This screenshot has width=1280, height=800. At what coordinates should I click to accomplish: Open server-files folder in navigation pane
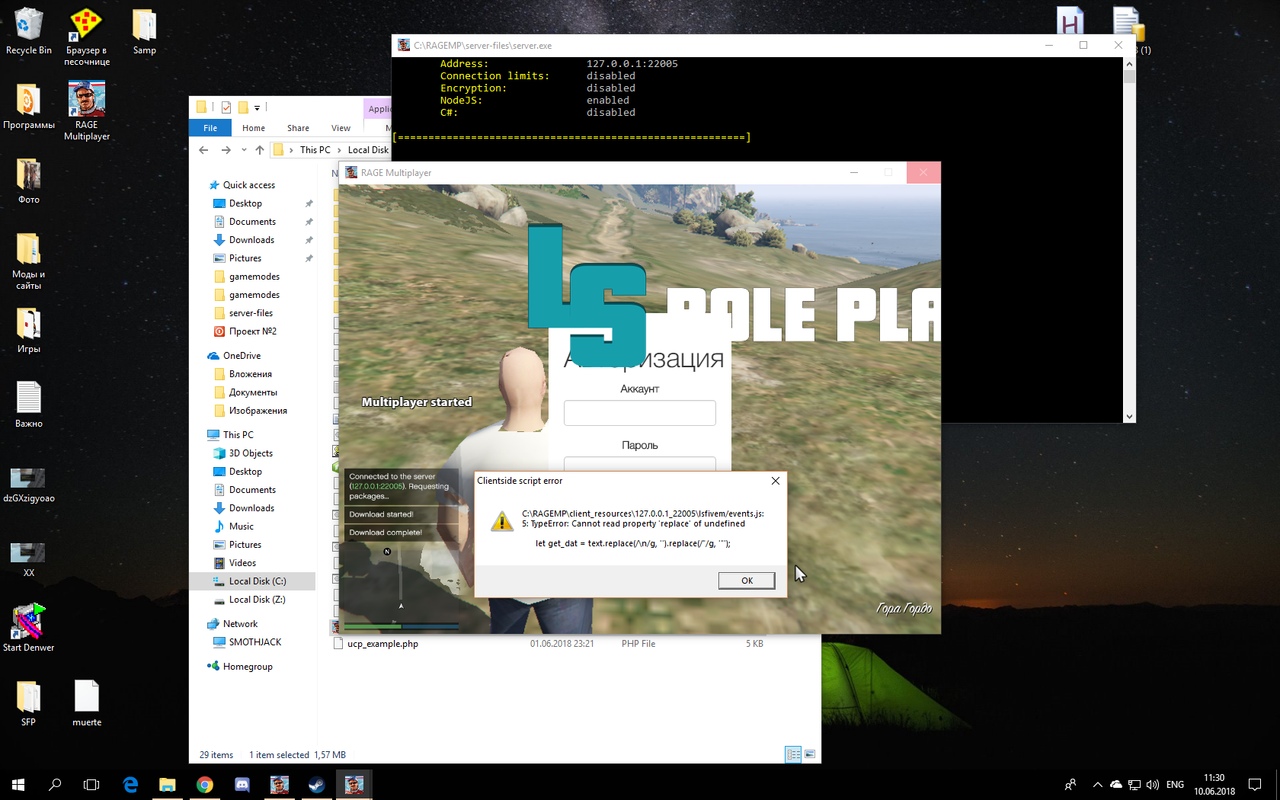pyautogui.click(x=250, y=313)
